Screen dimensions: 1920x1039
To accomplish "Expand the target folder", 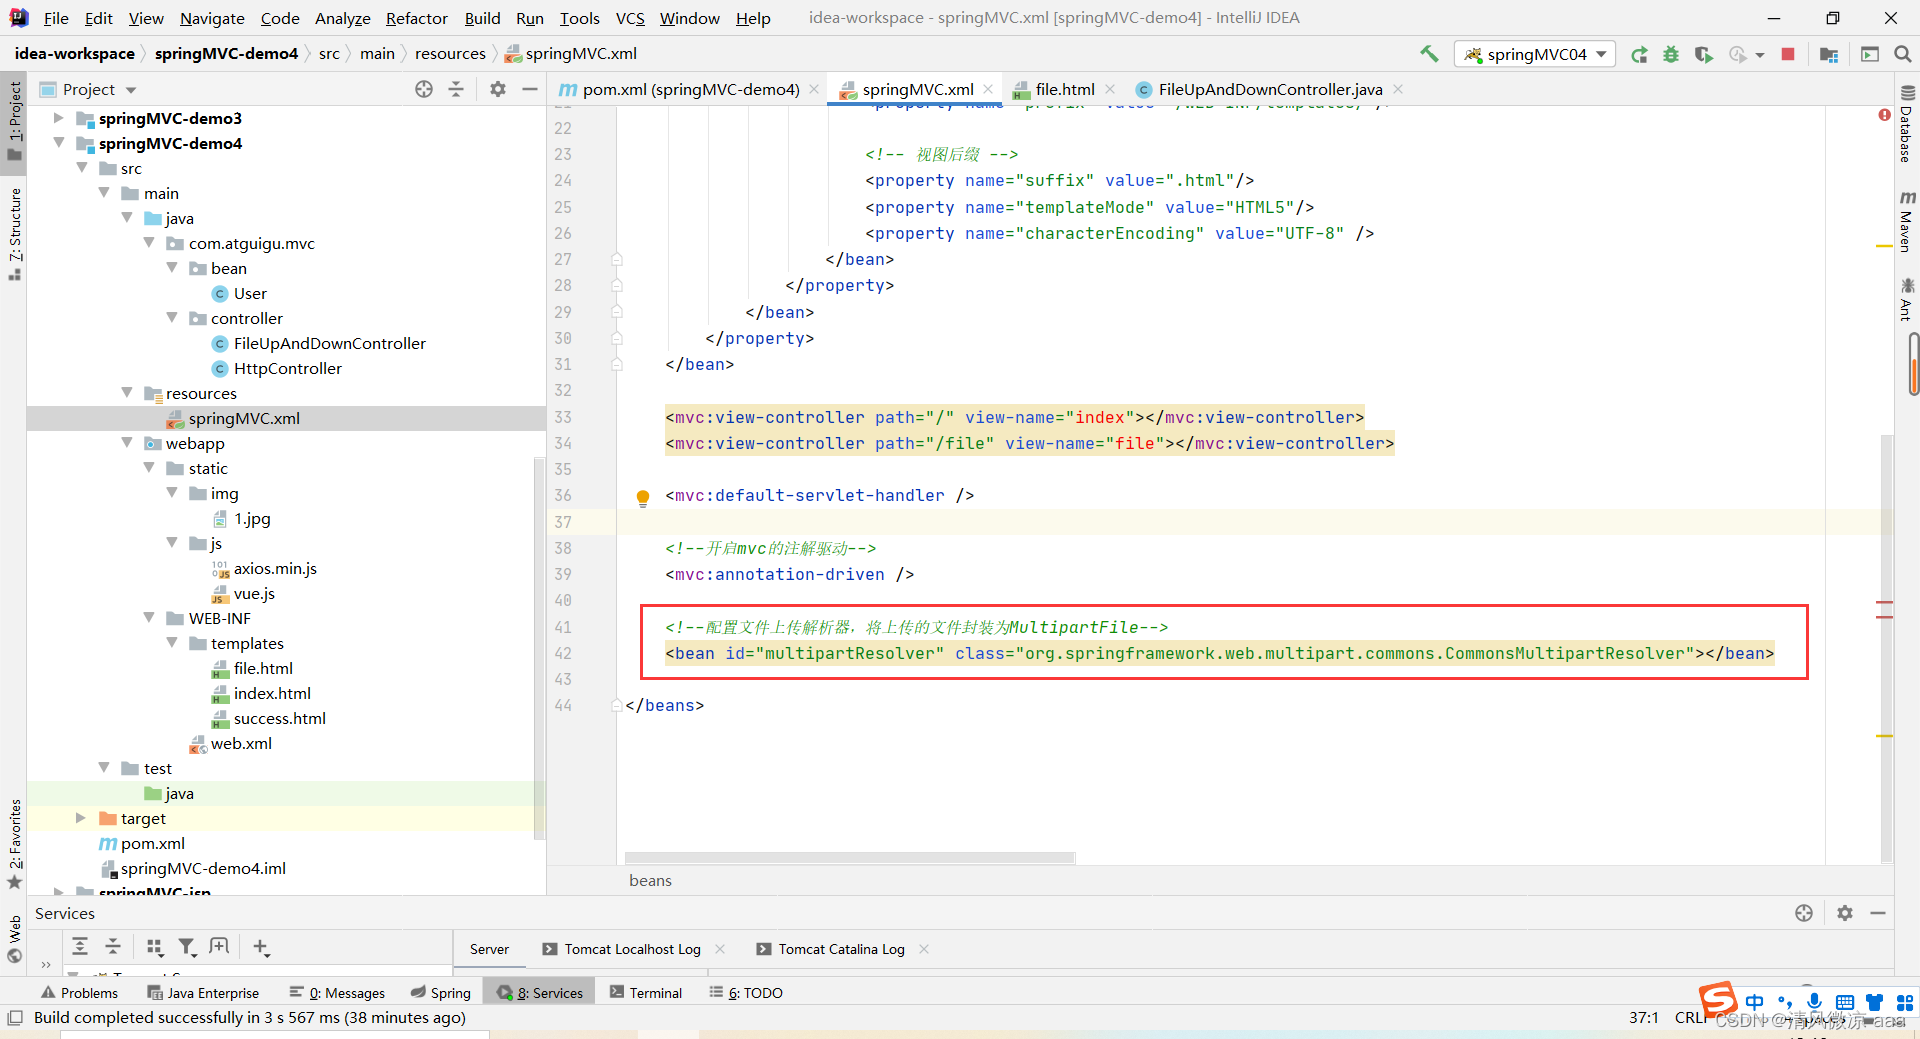I will point(81,818).
